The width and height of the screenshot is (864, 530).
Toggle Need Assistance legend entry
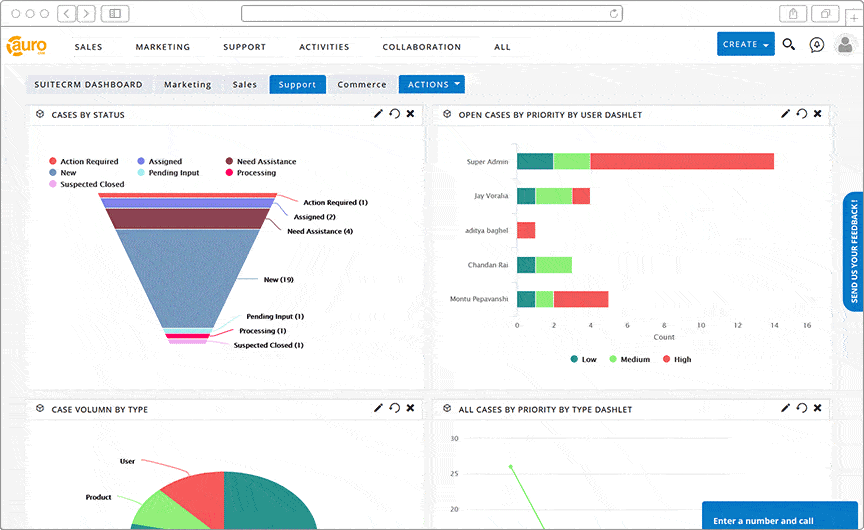click(x=261, y=161)
